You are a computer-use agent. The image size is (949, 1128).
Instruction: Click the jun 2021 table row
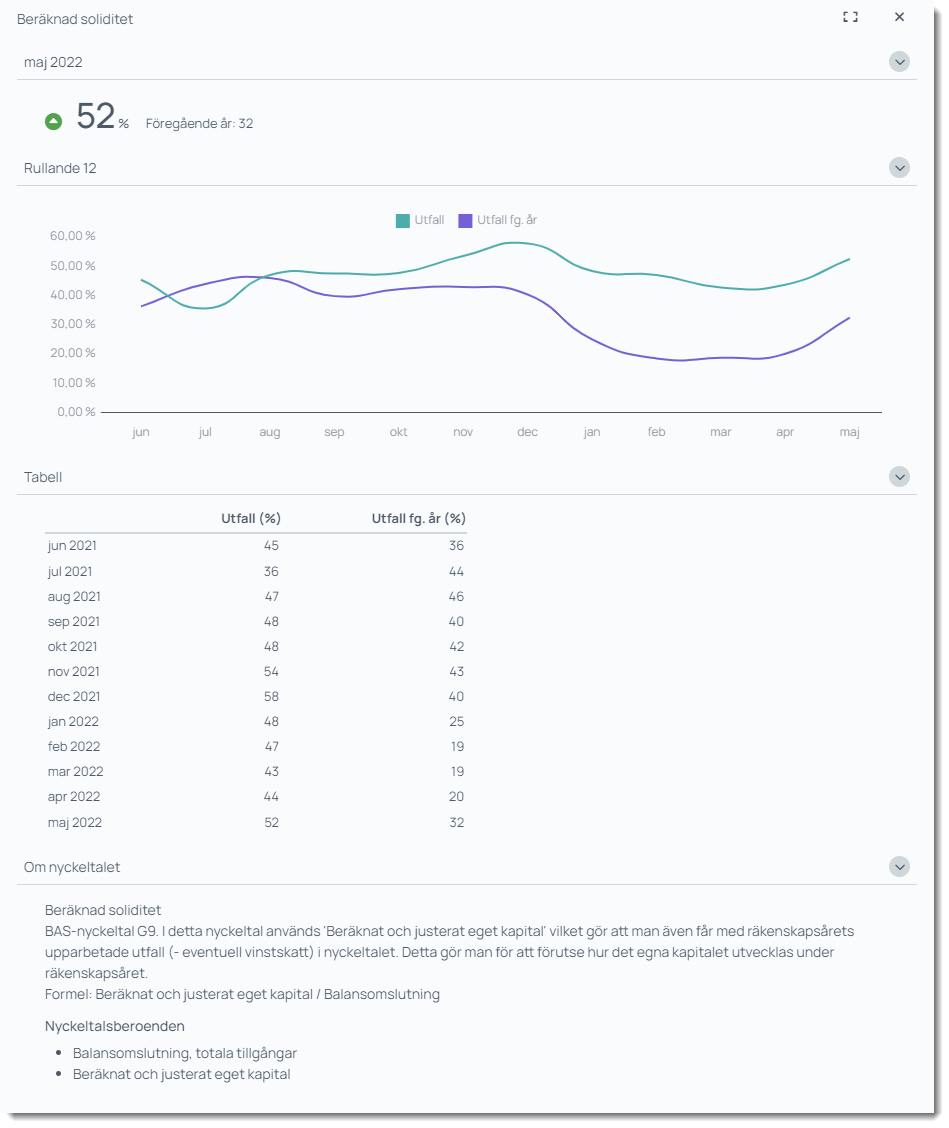point(255,546)
